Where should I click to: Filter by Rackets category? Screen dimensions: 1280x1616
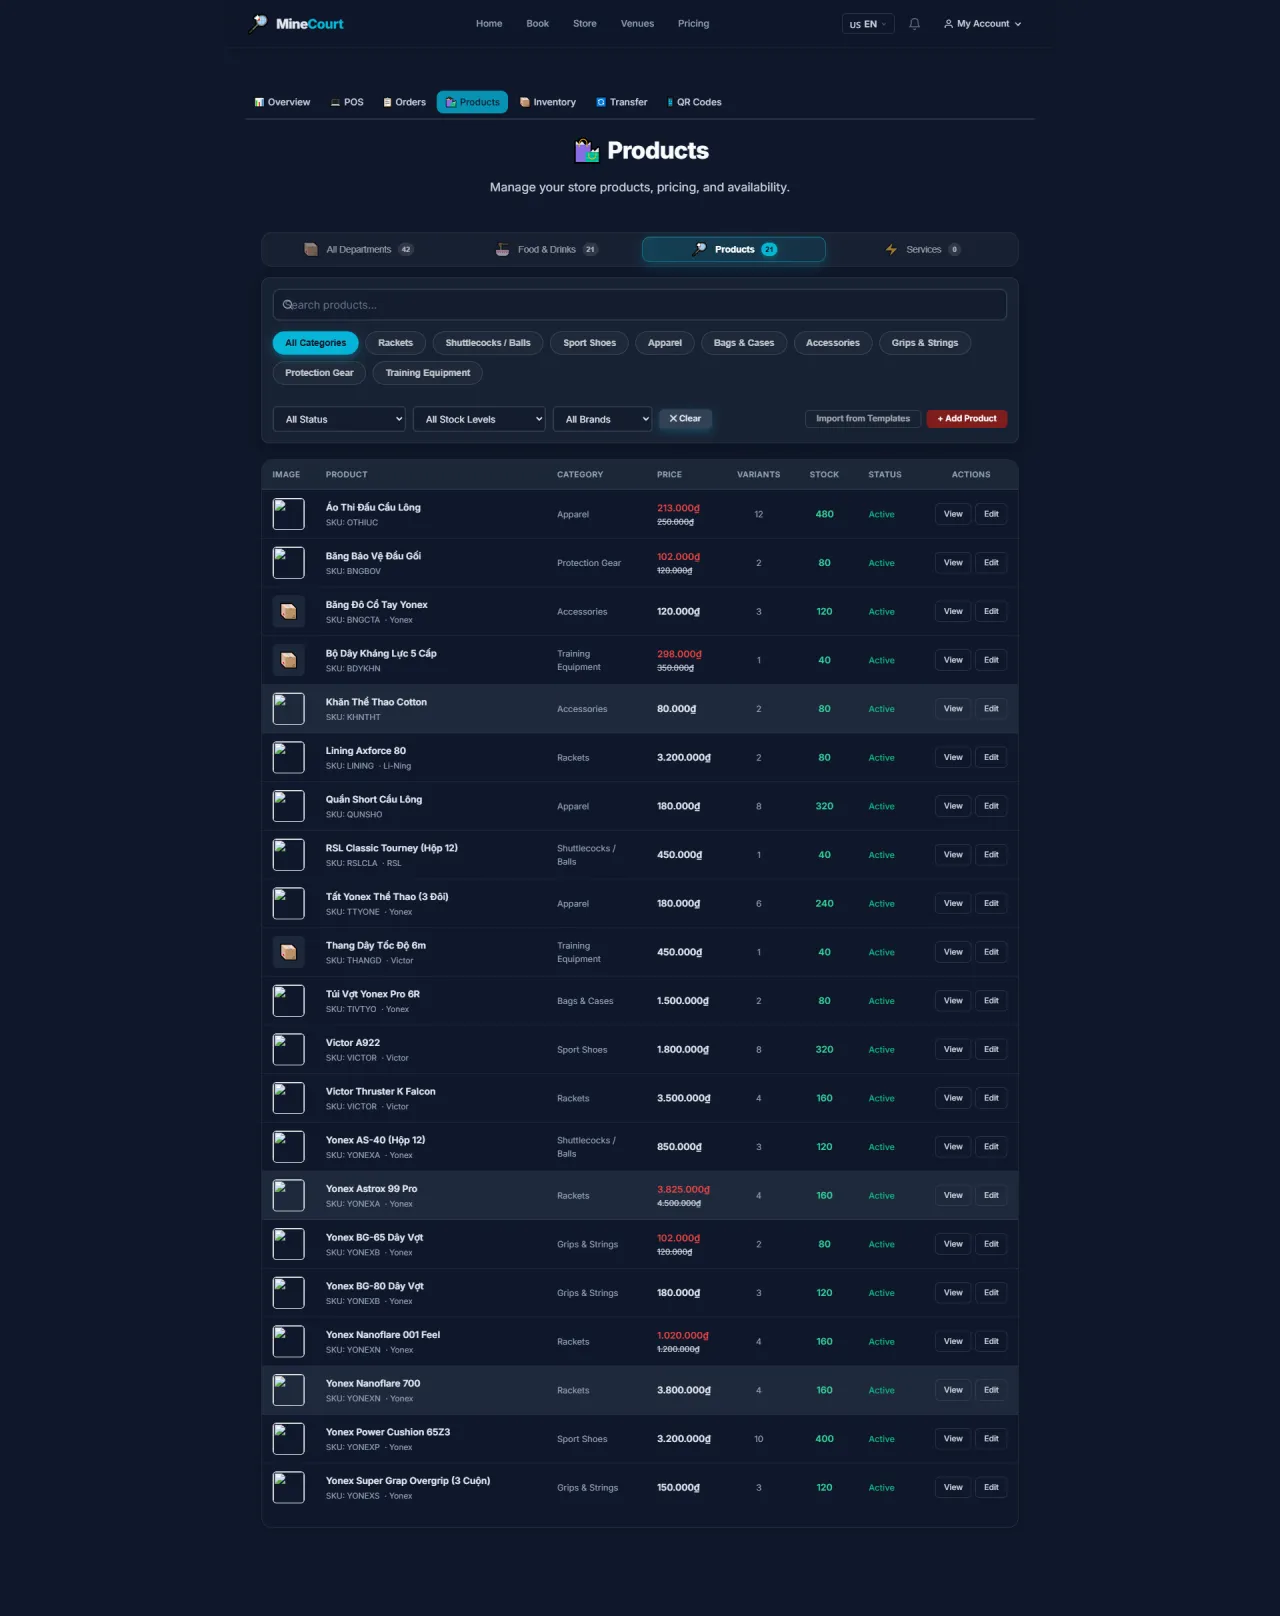click(396, 343)
